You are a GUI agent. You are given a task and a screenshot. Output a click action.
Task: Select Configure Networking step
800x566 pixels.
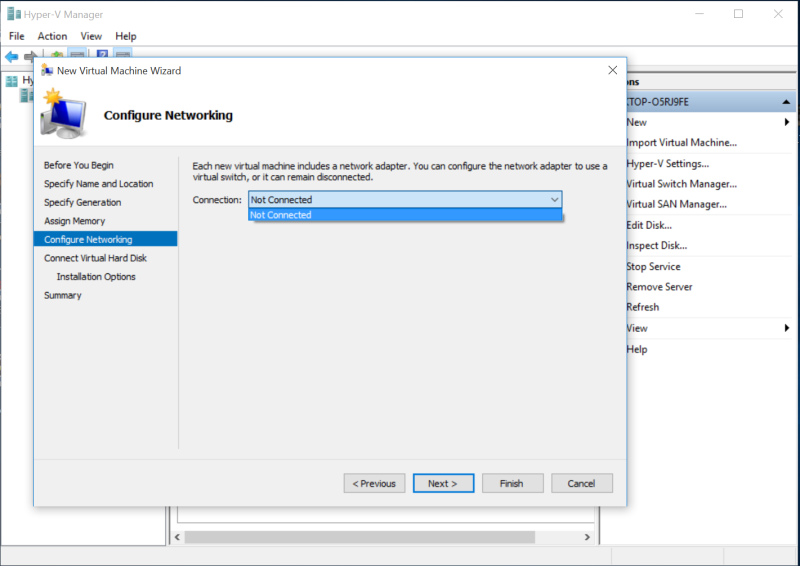[106, 239]
